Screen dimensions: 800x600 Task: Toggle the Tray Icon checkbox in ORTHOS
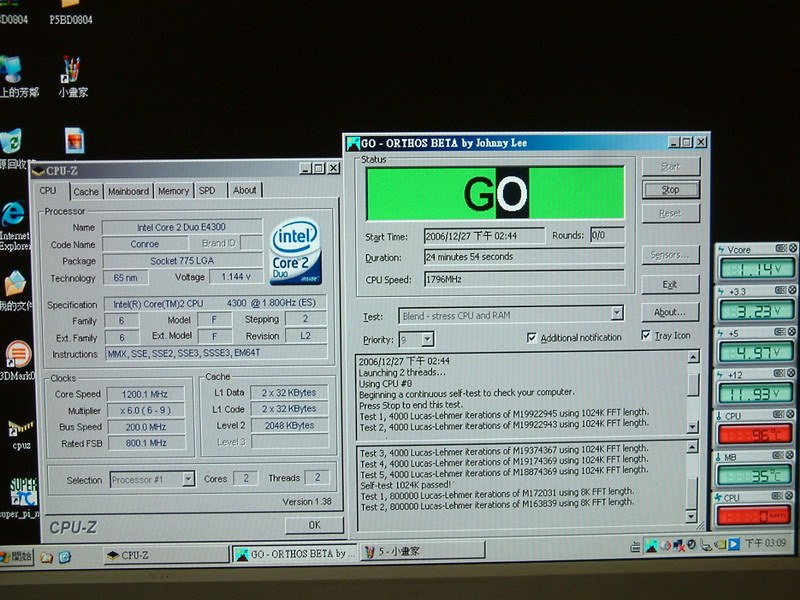646,335
